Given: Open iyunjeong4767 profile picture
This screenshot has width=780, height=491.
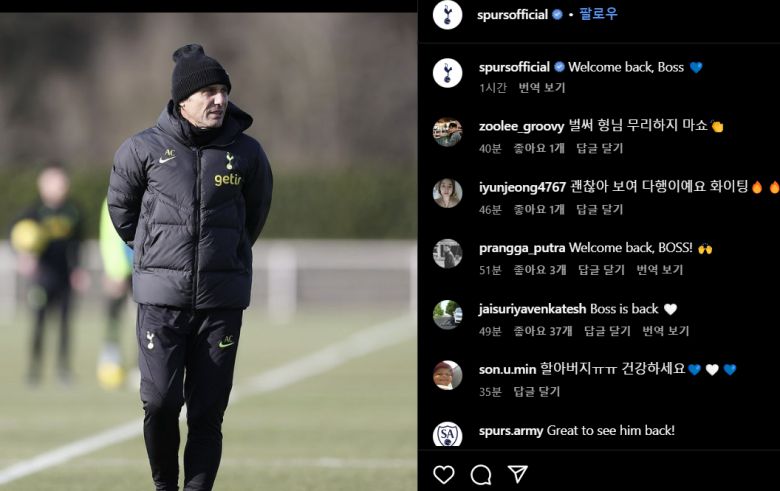Looking at the screenshot, I should pos(447,193).
